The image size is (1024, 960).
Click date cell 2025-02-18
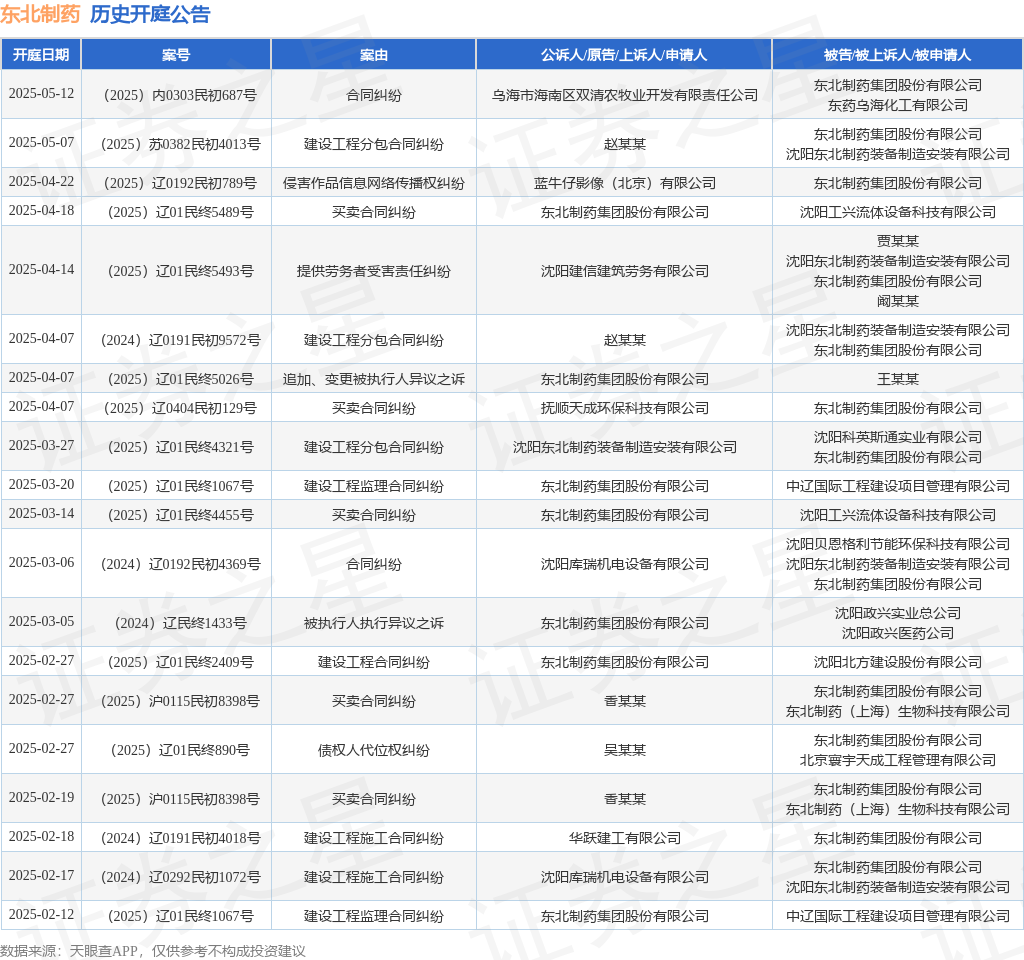[41, 837]
